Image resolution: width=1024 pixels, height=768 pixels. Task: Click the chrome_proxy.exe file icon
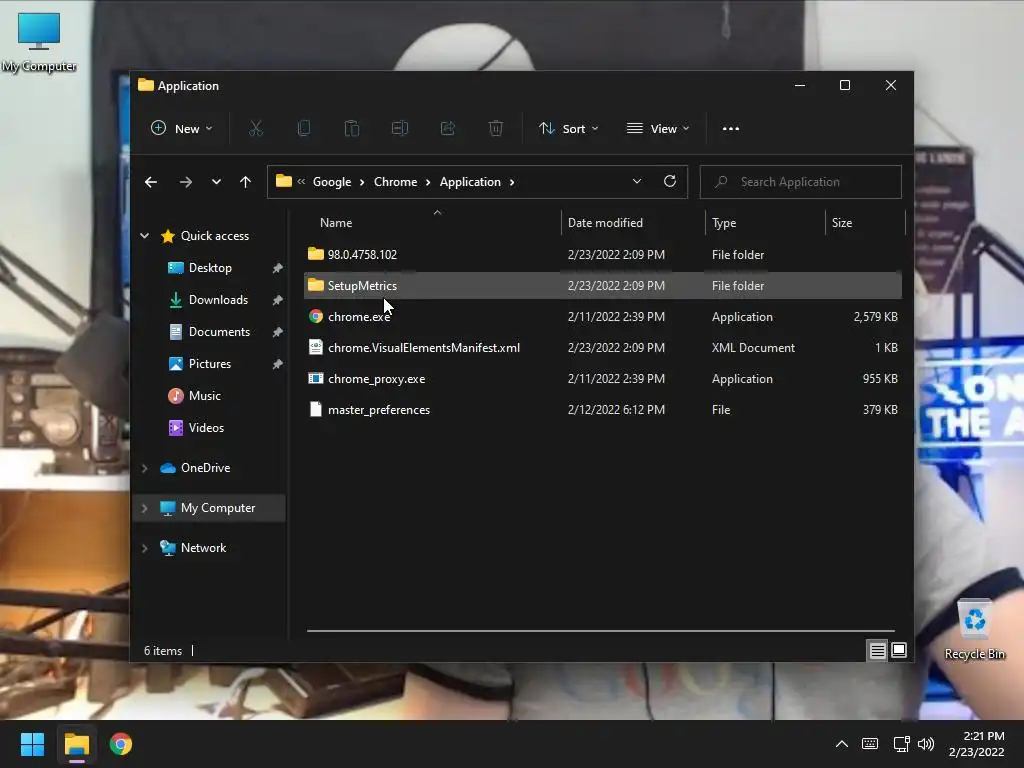(316, 379)
